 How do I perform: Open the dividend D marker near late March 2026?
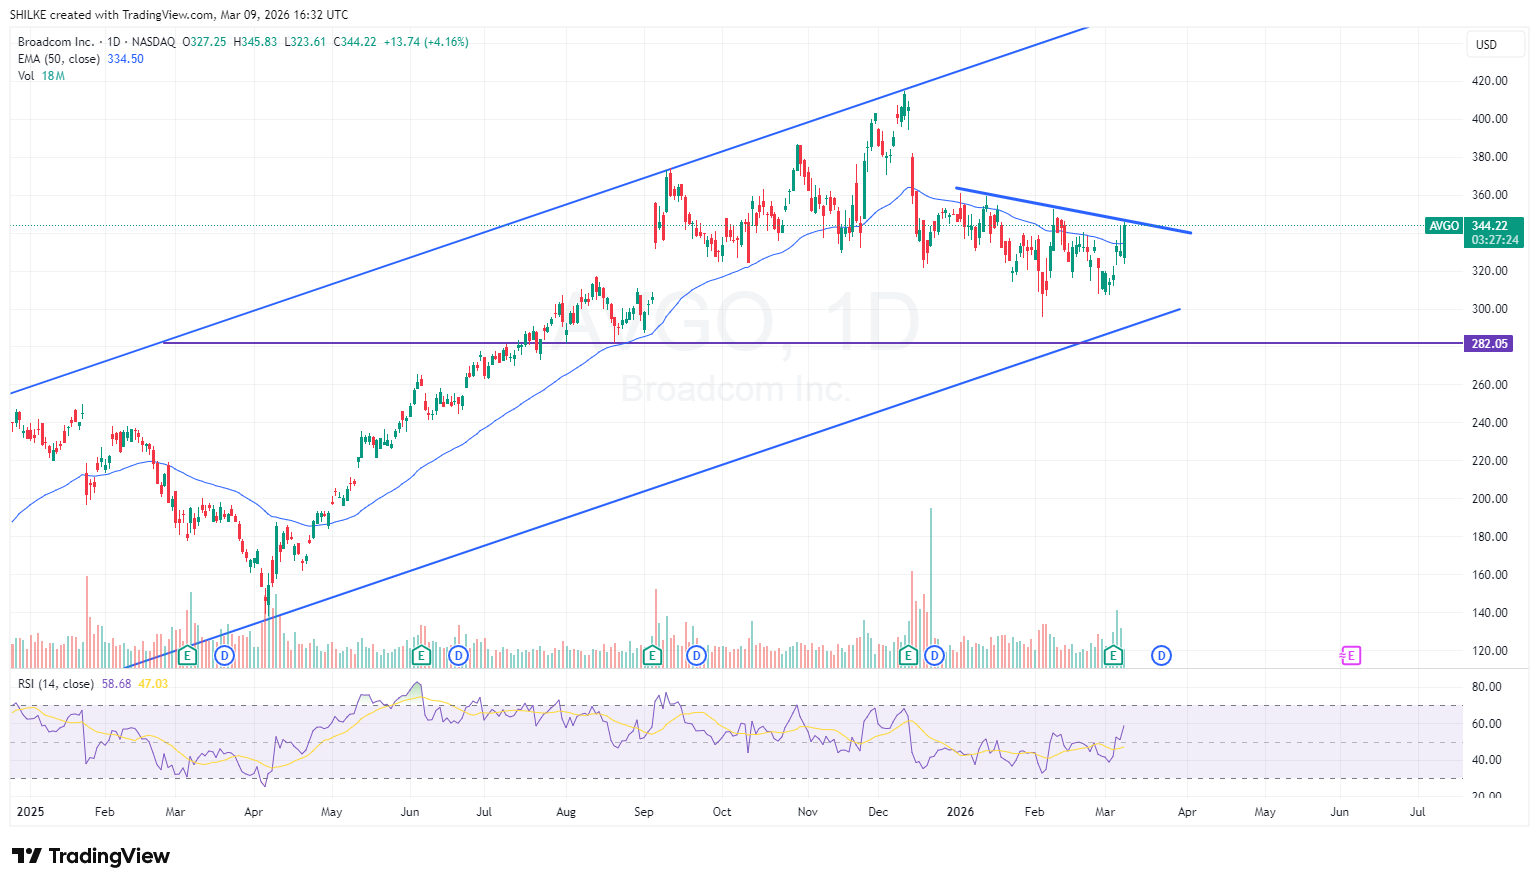click(1161, 656)
